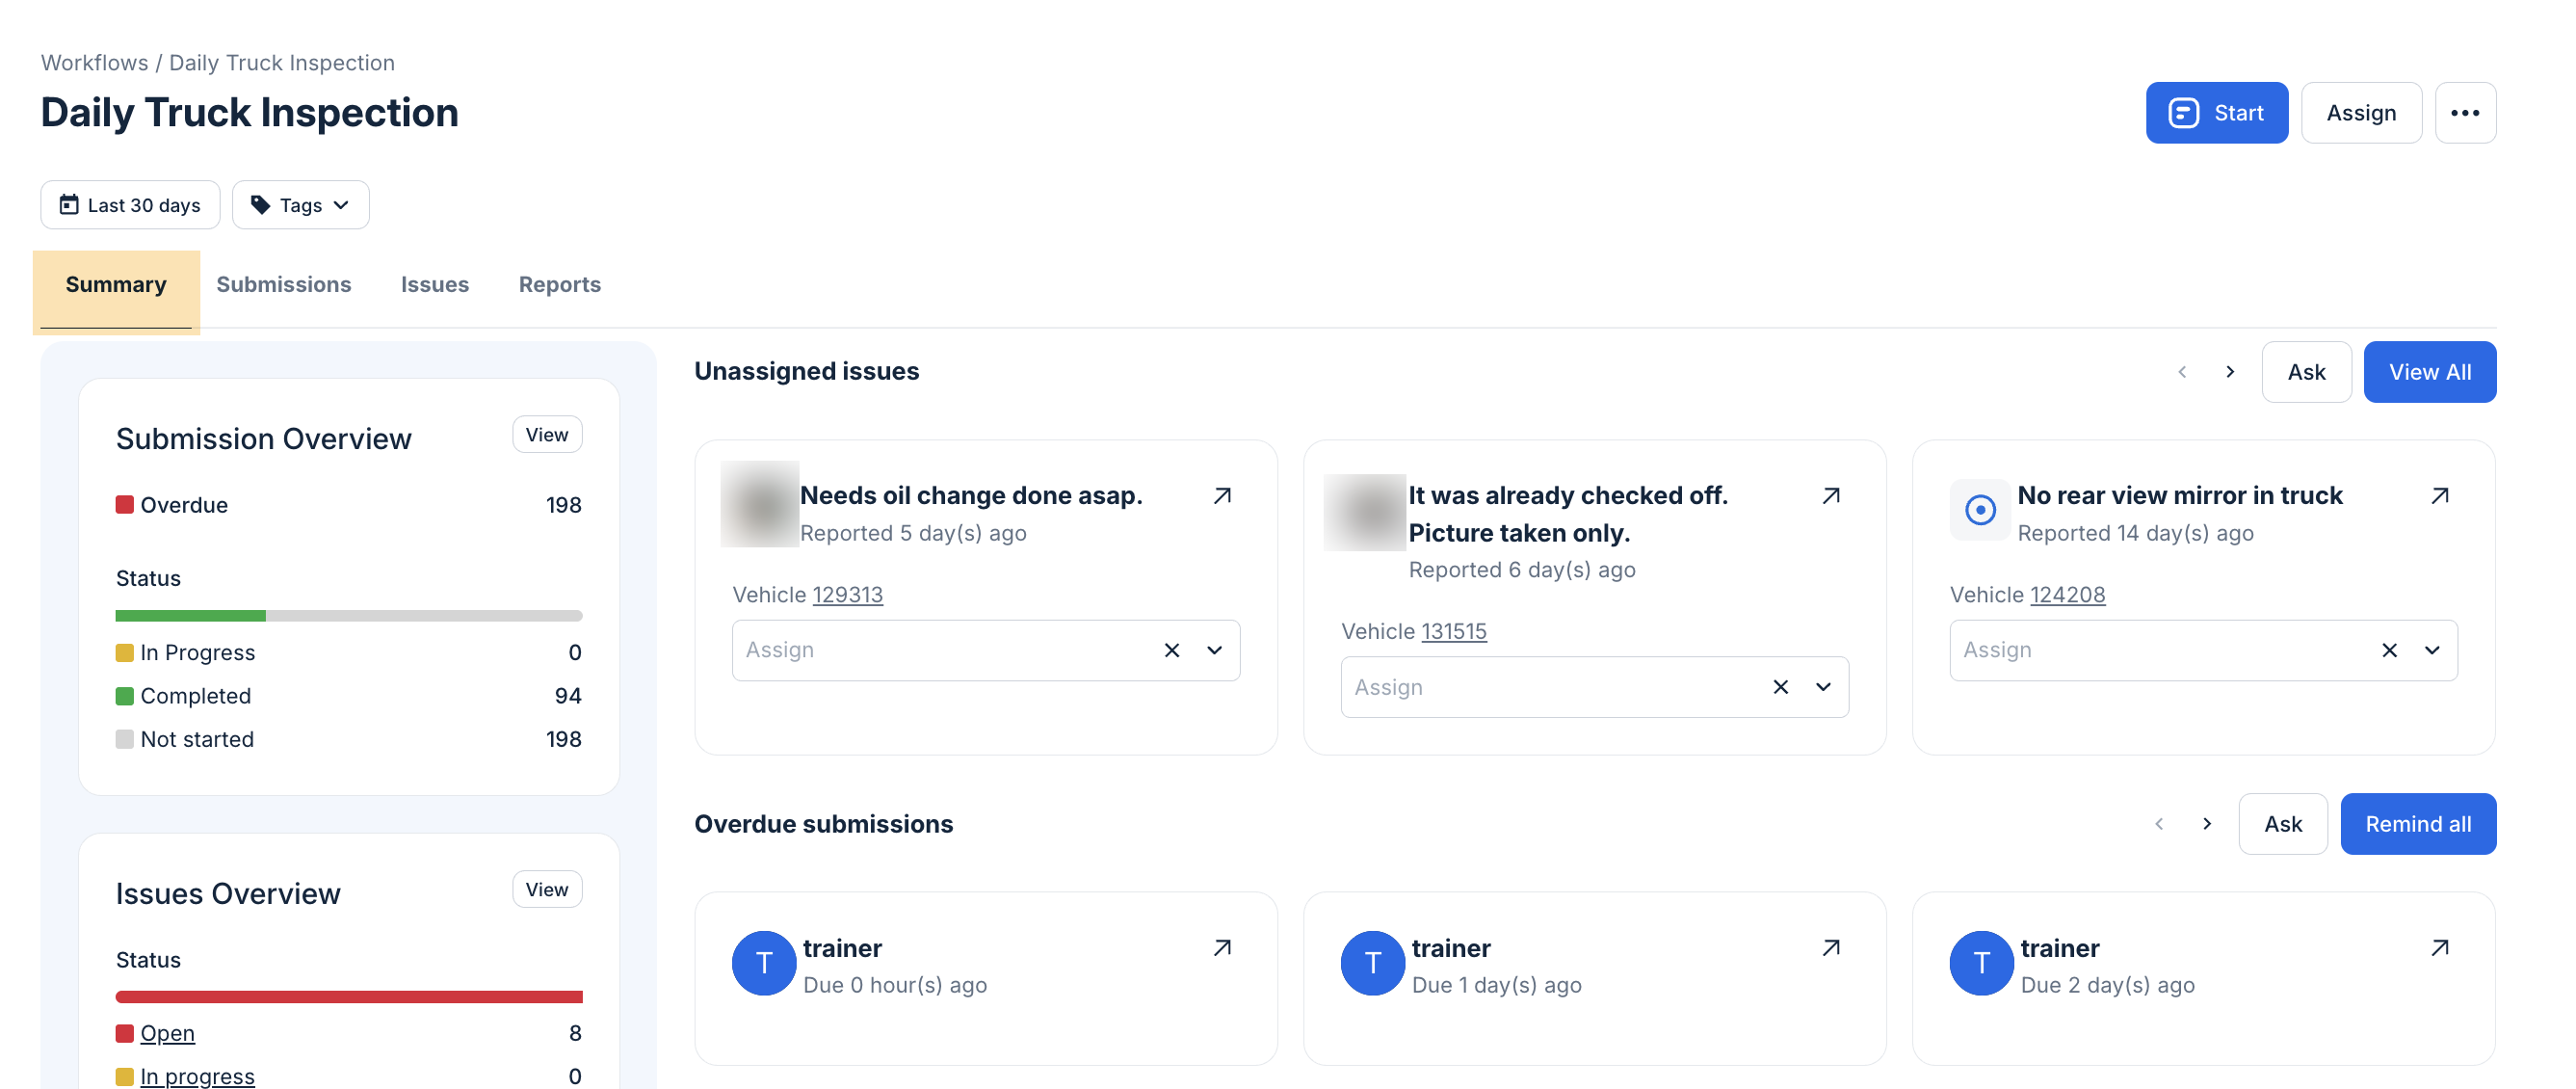Open the three-dot more options menu
2576x1089 pixels.
[x=2465, y=113]
